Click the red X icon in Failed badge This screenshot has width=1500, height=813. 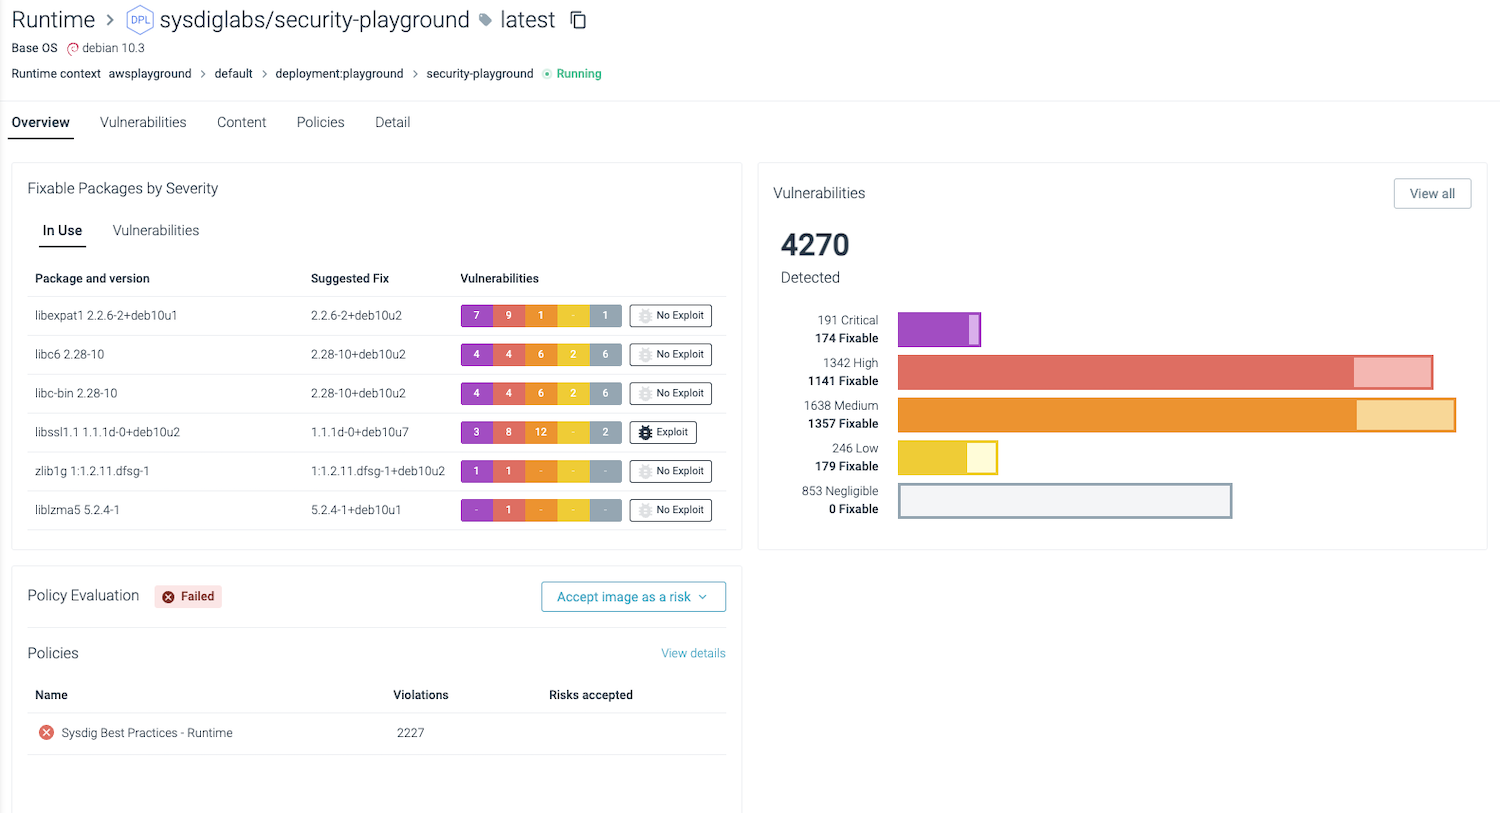point(168,597)
